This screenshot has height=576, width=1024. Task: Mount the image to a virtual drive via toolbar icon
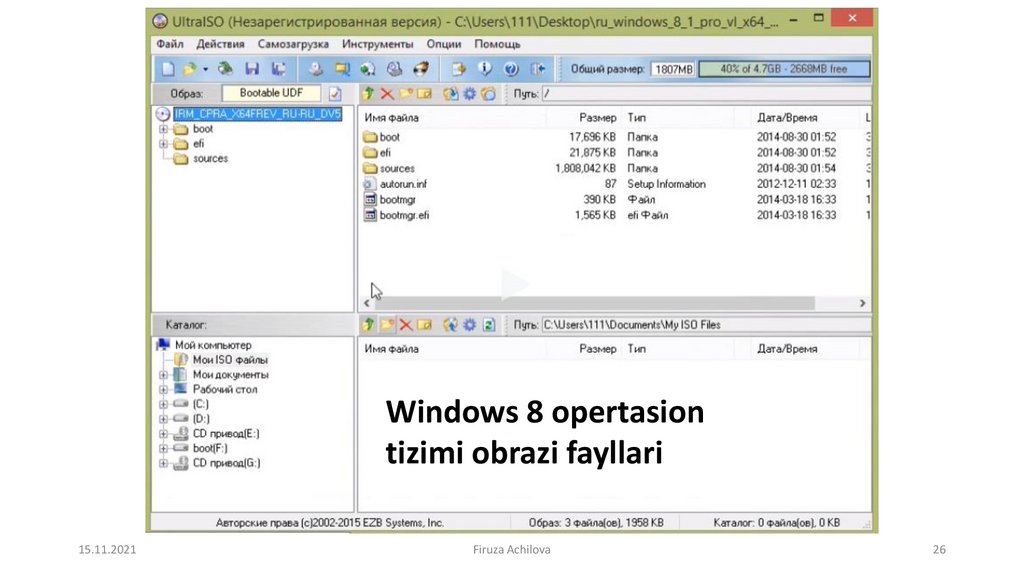pyautogui.click(x=394, y=69)
